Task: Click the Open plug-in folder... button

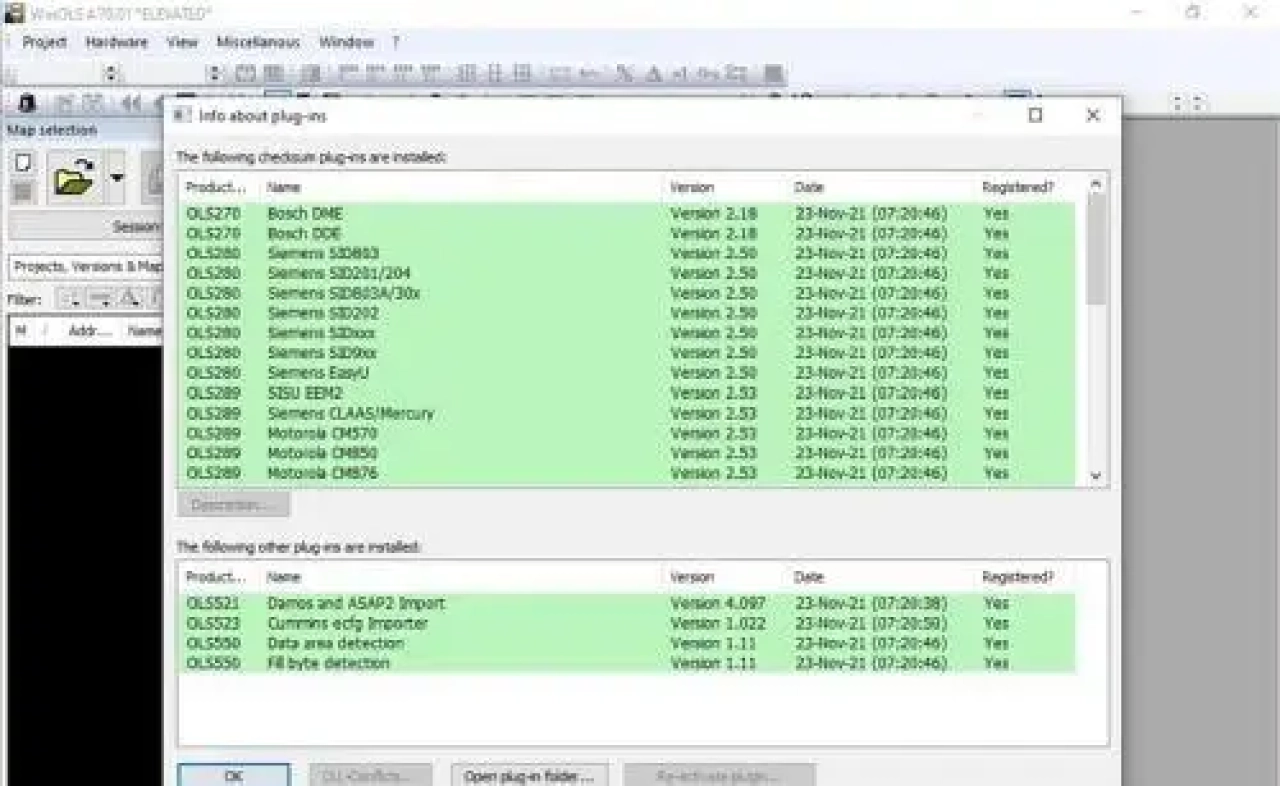Action: click(x=529, y=775)
